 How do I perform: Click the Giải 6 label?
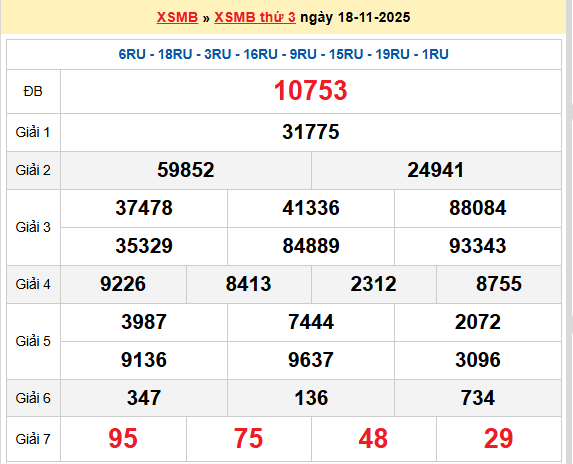click(33, 398)
